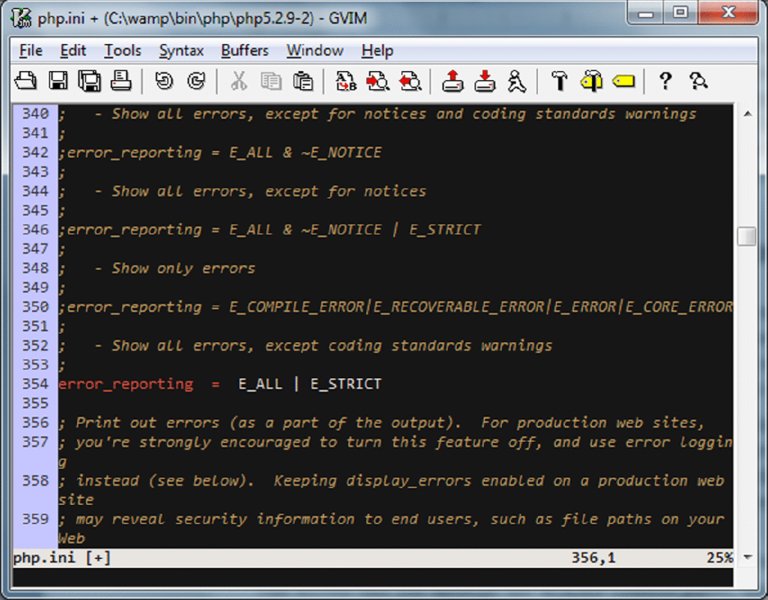Click the Find Next toolbar icon
This screenshot has width=768, height=600.
pyautogui.click(x=378, y=81)
